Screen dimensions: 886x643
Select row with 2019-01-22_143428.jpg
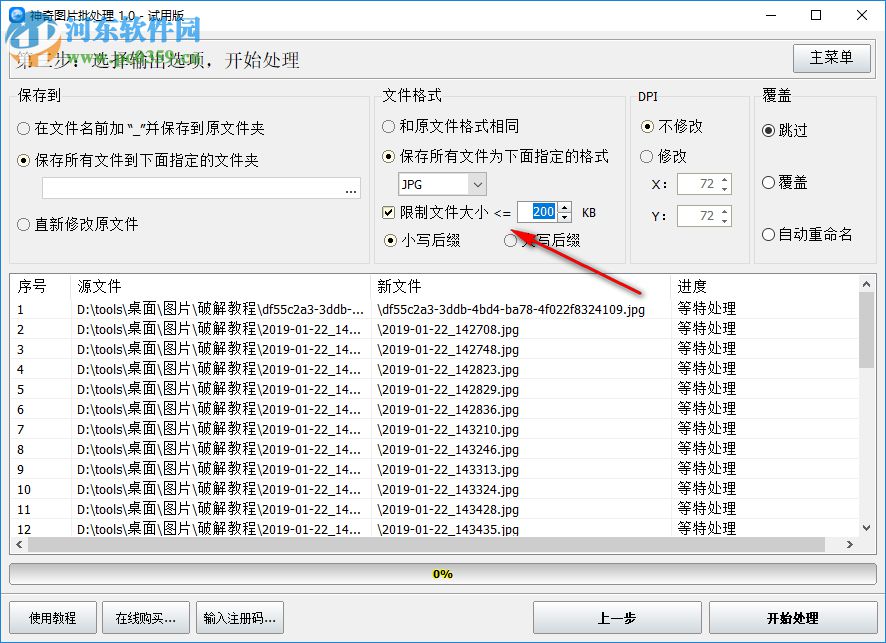click(x=435, y=509)
